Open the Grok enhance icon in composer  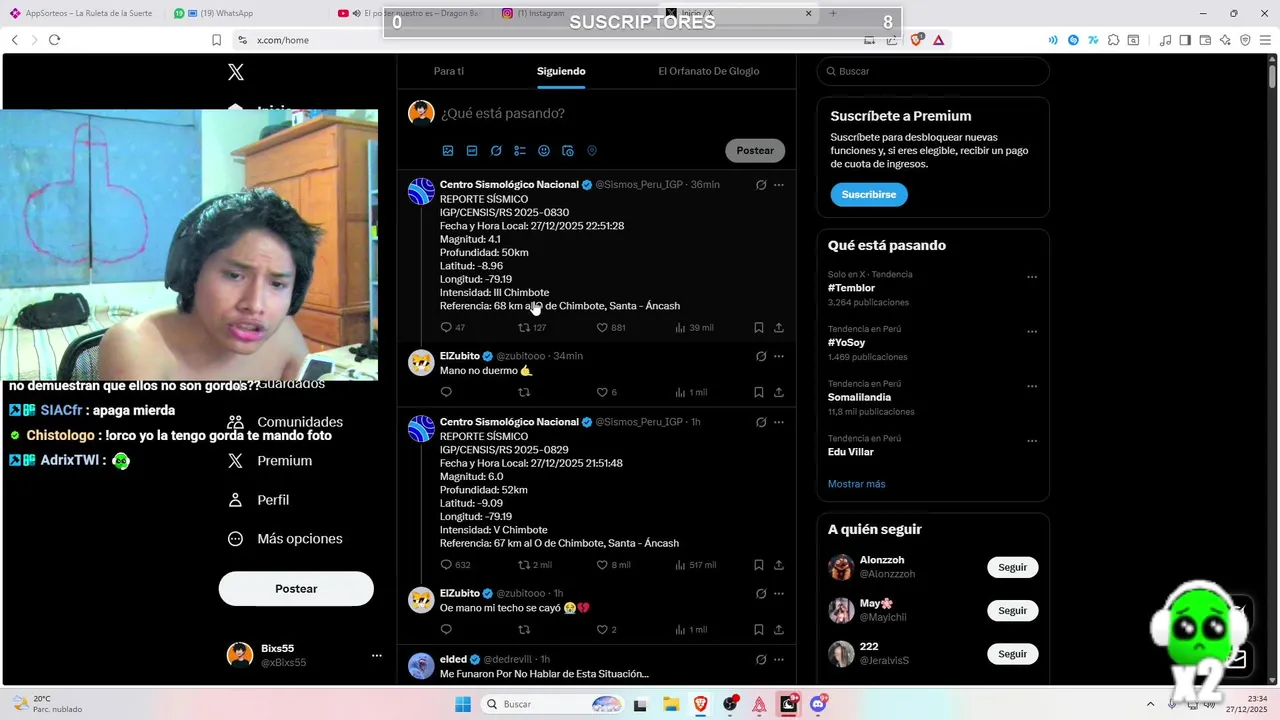pos(496,151)
